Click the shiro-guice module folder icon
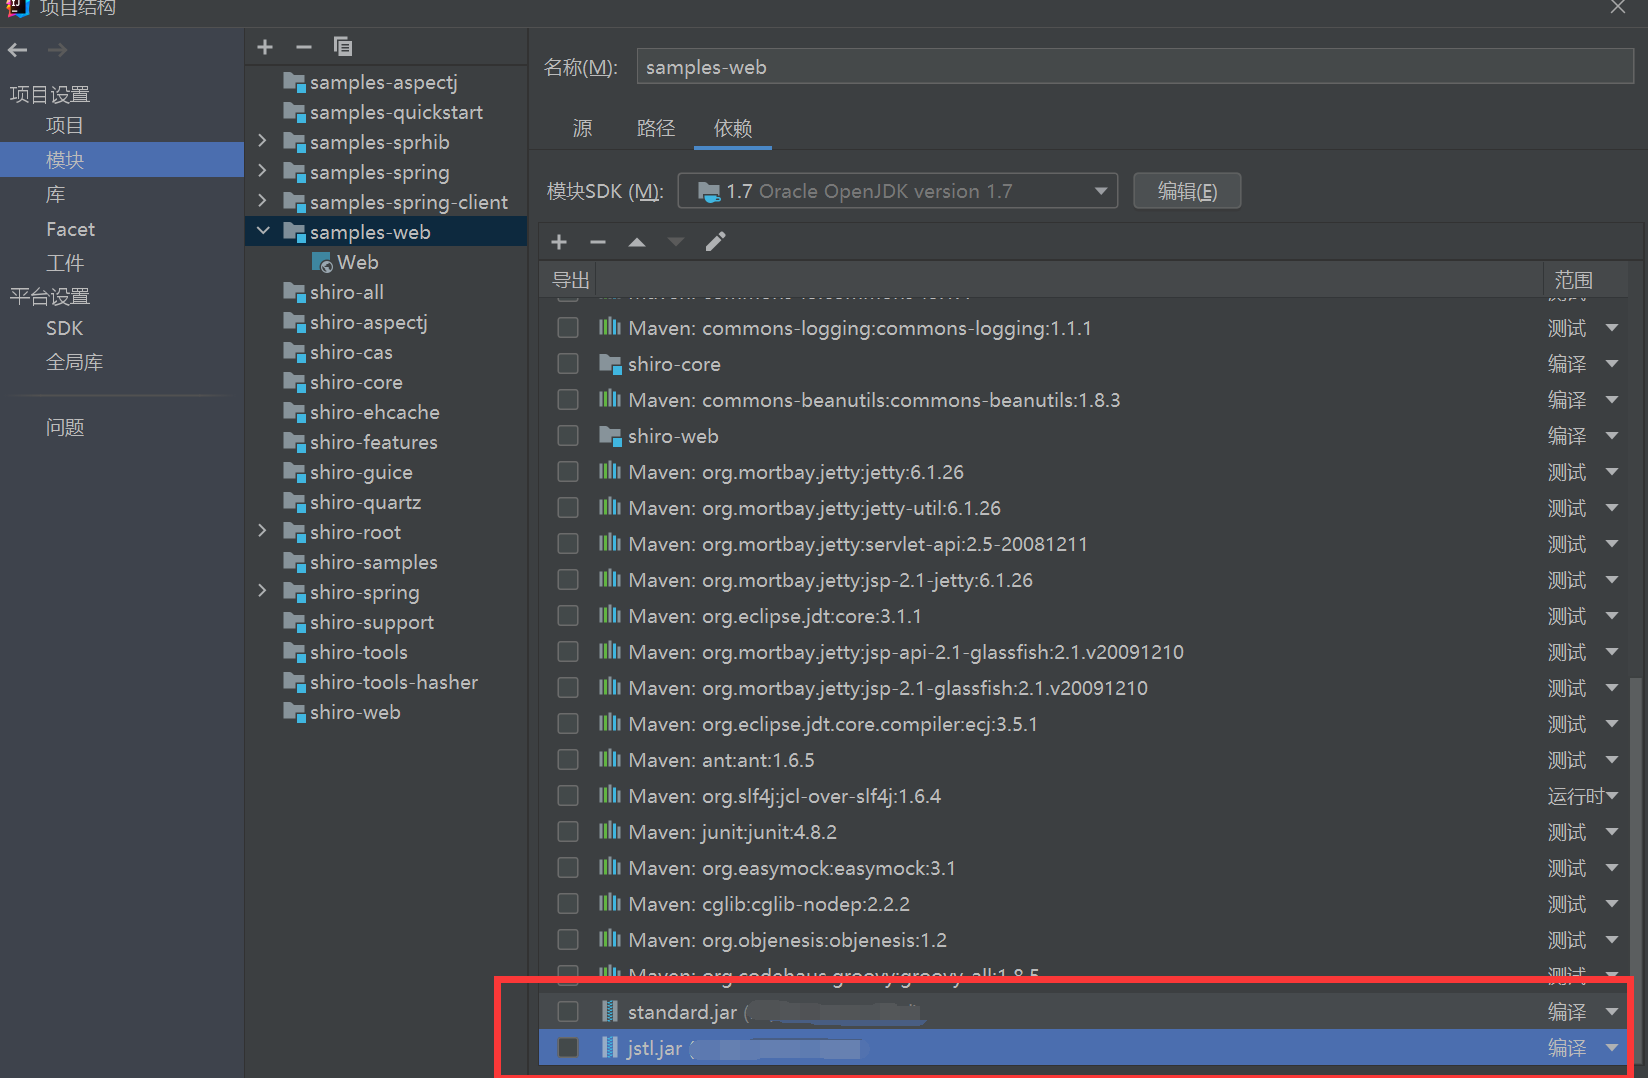 click(294, 472)
